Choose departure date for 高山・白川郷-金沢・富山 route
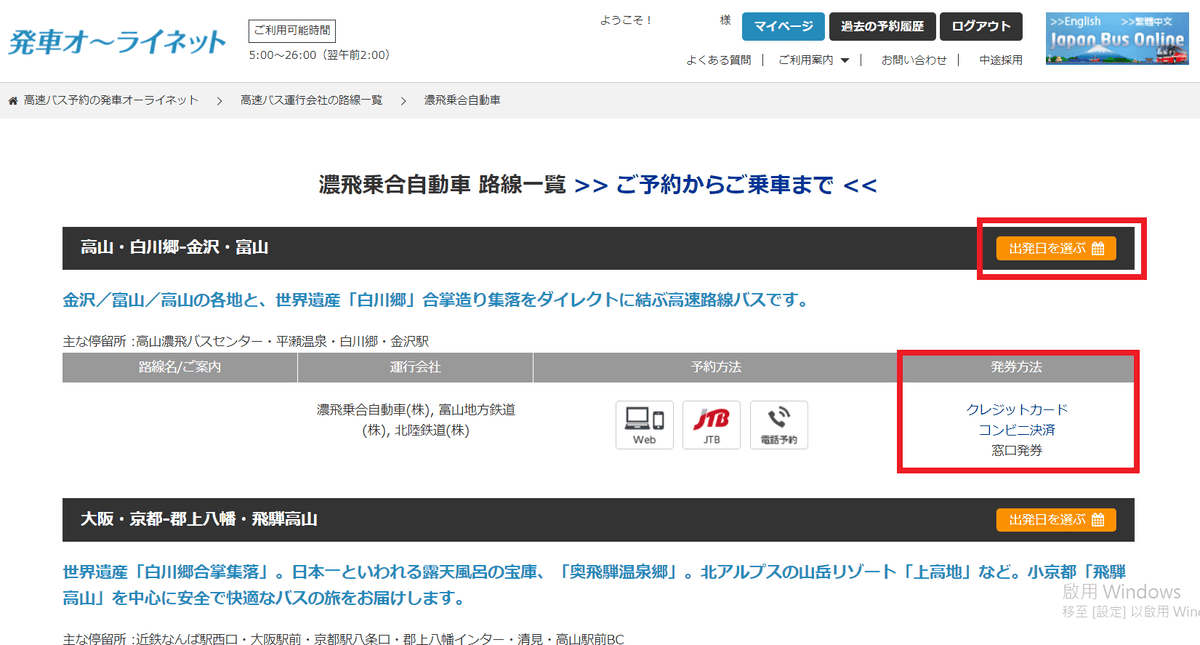The width and height of the screenshot is (1200, 645). [x=1056, y=249]
